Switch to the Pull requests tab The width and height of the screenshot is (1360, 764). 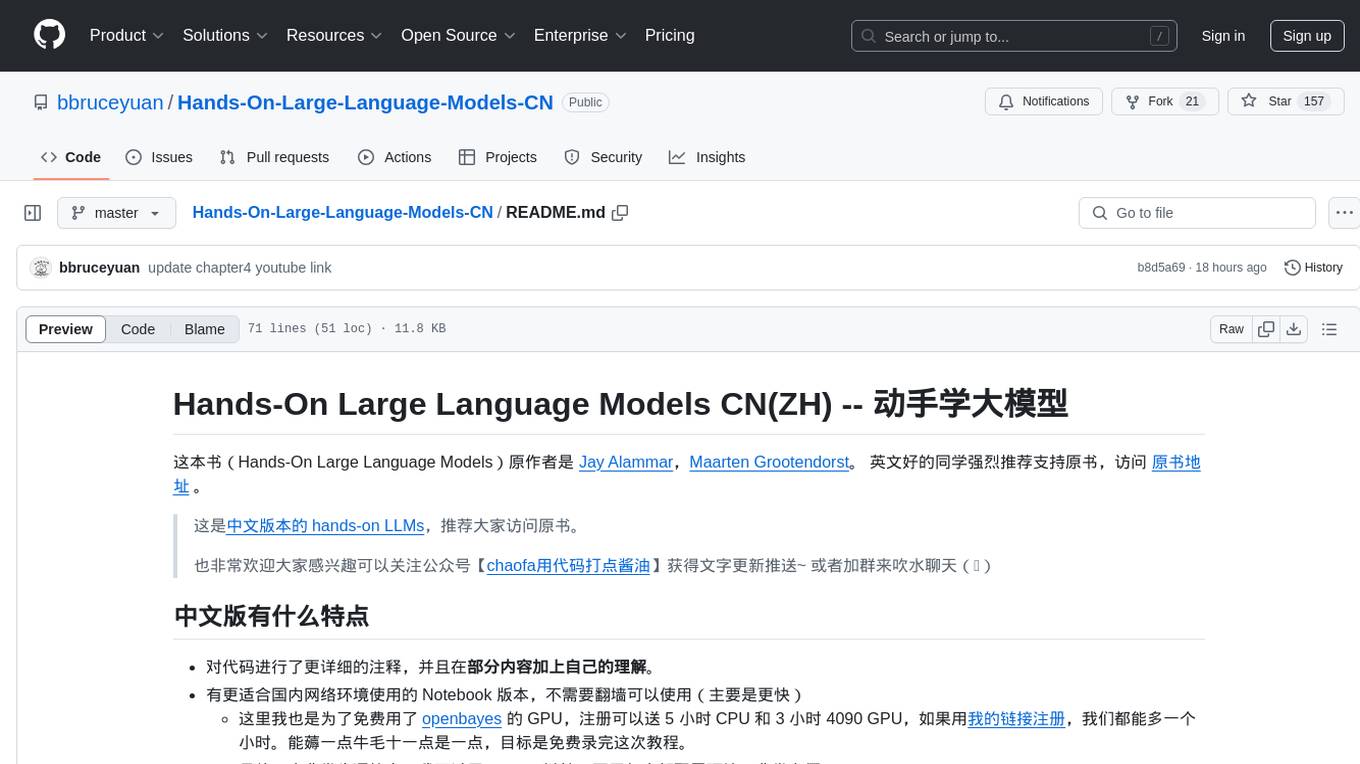click(274, 157)
